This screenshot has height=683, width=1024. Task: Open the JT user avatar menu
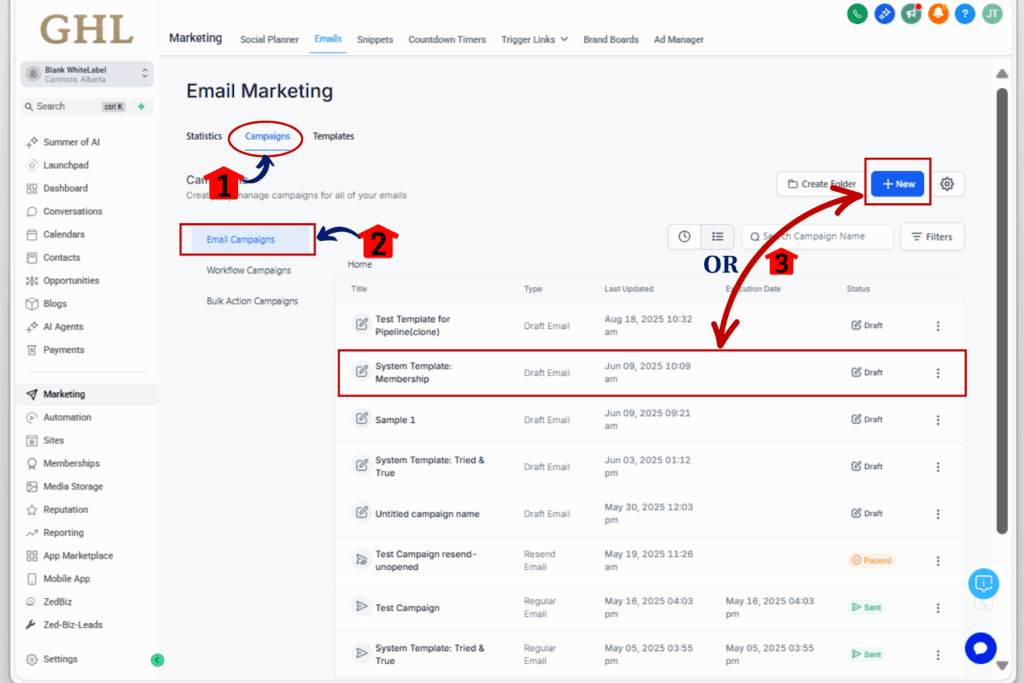[992, 13]
